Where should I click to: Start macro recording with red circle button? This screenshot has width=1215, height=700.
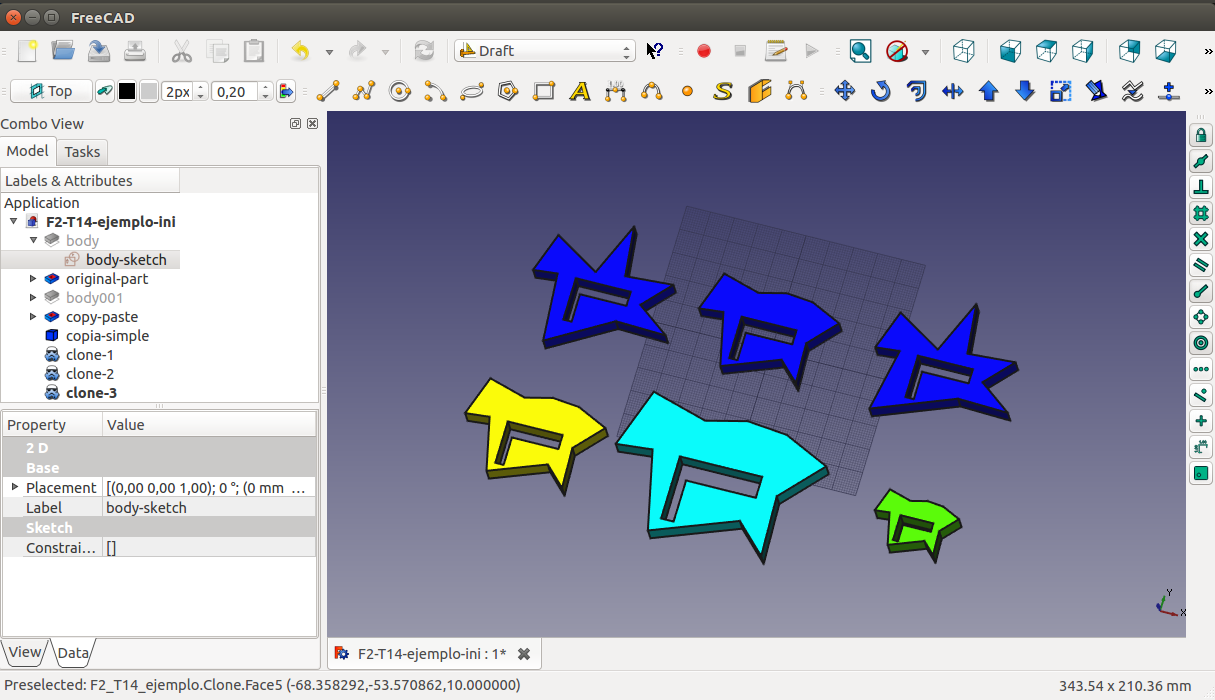704,51
